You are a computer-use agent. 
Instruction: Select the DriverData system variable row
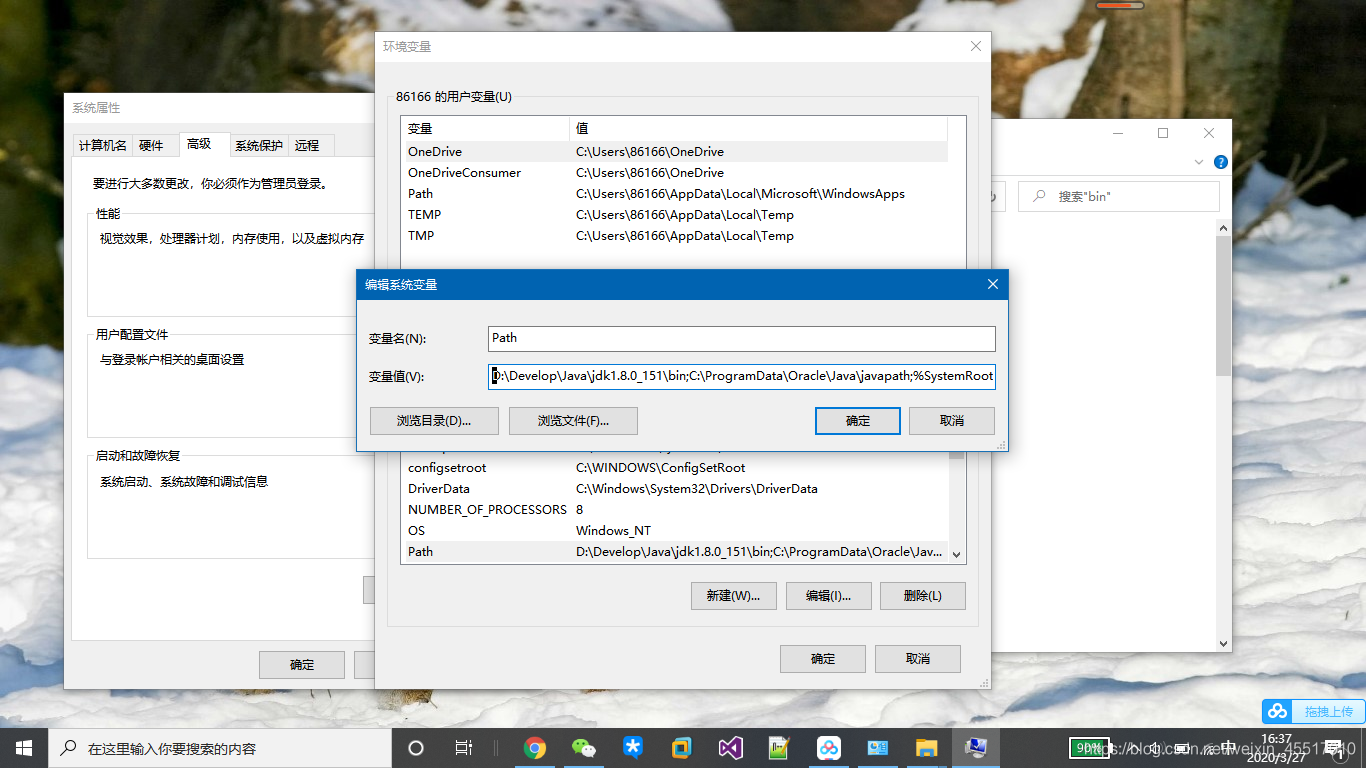[x=675, y=489]
